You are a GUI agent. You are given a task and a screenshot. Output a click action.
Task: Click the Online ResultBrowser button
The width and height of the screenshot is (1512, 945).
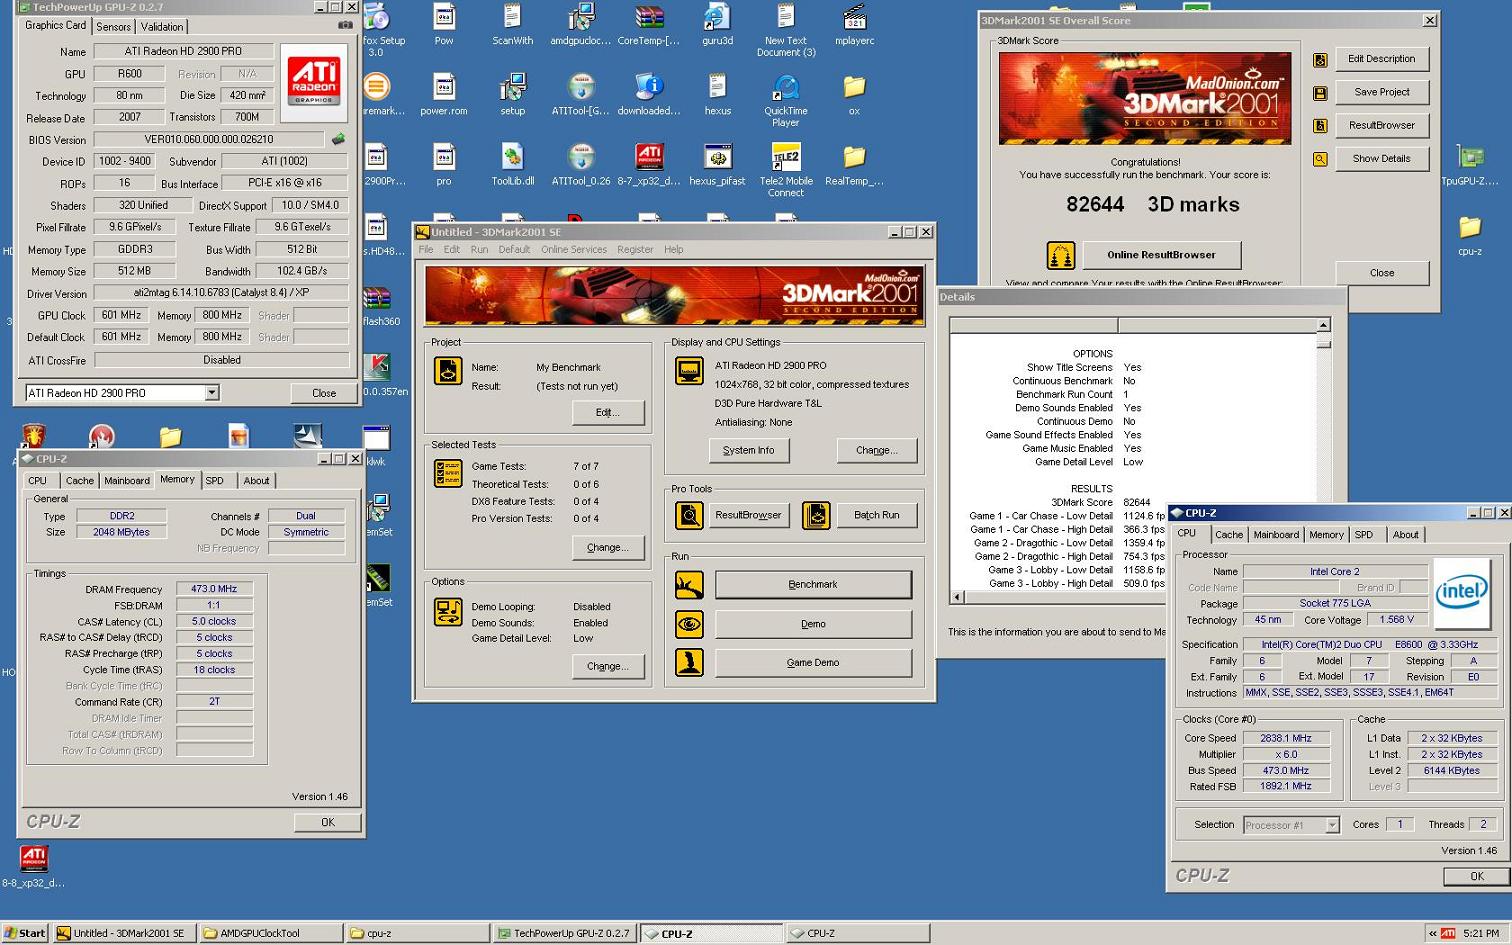(x=1162, y=255)
